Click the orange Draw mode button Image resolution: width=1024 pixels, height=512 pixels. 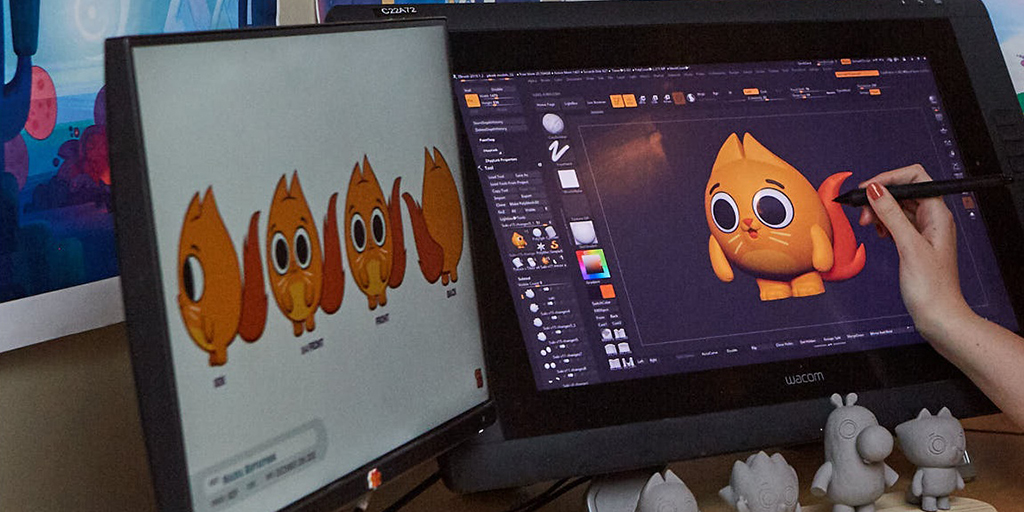[629, 100]
